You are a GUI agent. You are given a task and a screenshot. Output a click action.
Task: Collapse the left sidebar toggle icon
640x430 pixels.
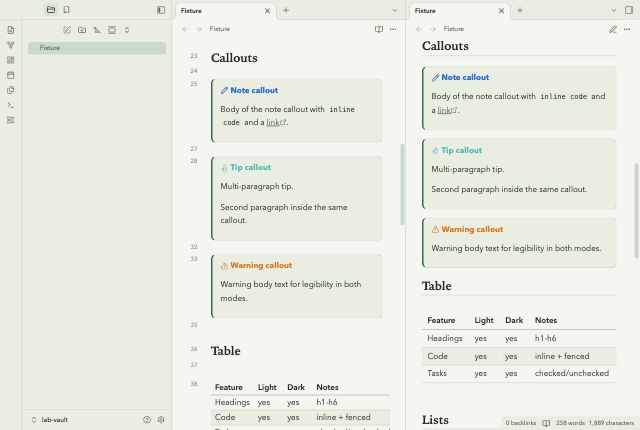tap(161, 10)
